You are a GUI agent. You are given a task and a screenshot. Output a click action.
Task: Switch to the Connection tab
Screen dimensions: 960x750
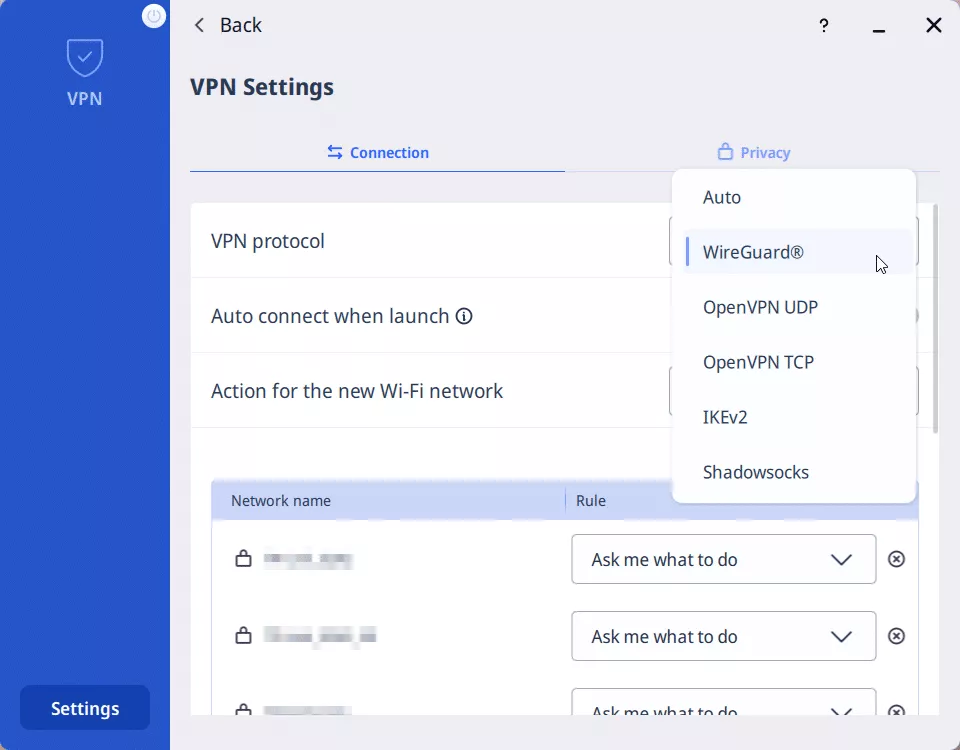tap(377, 153)
